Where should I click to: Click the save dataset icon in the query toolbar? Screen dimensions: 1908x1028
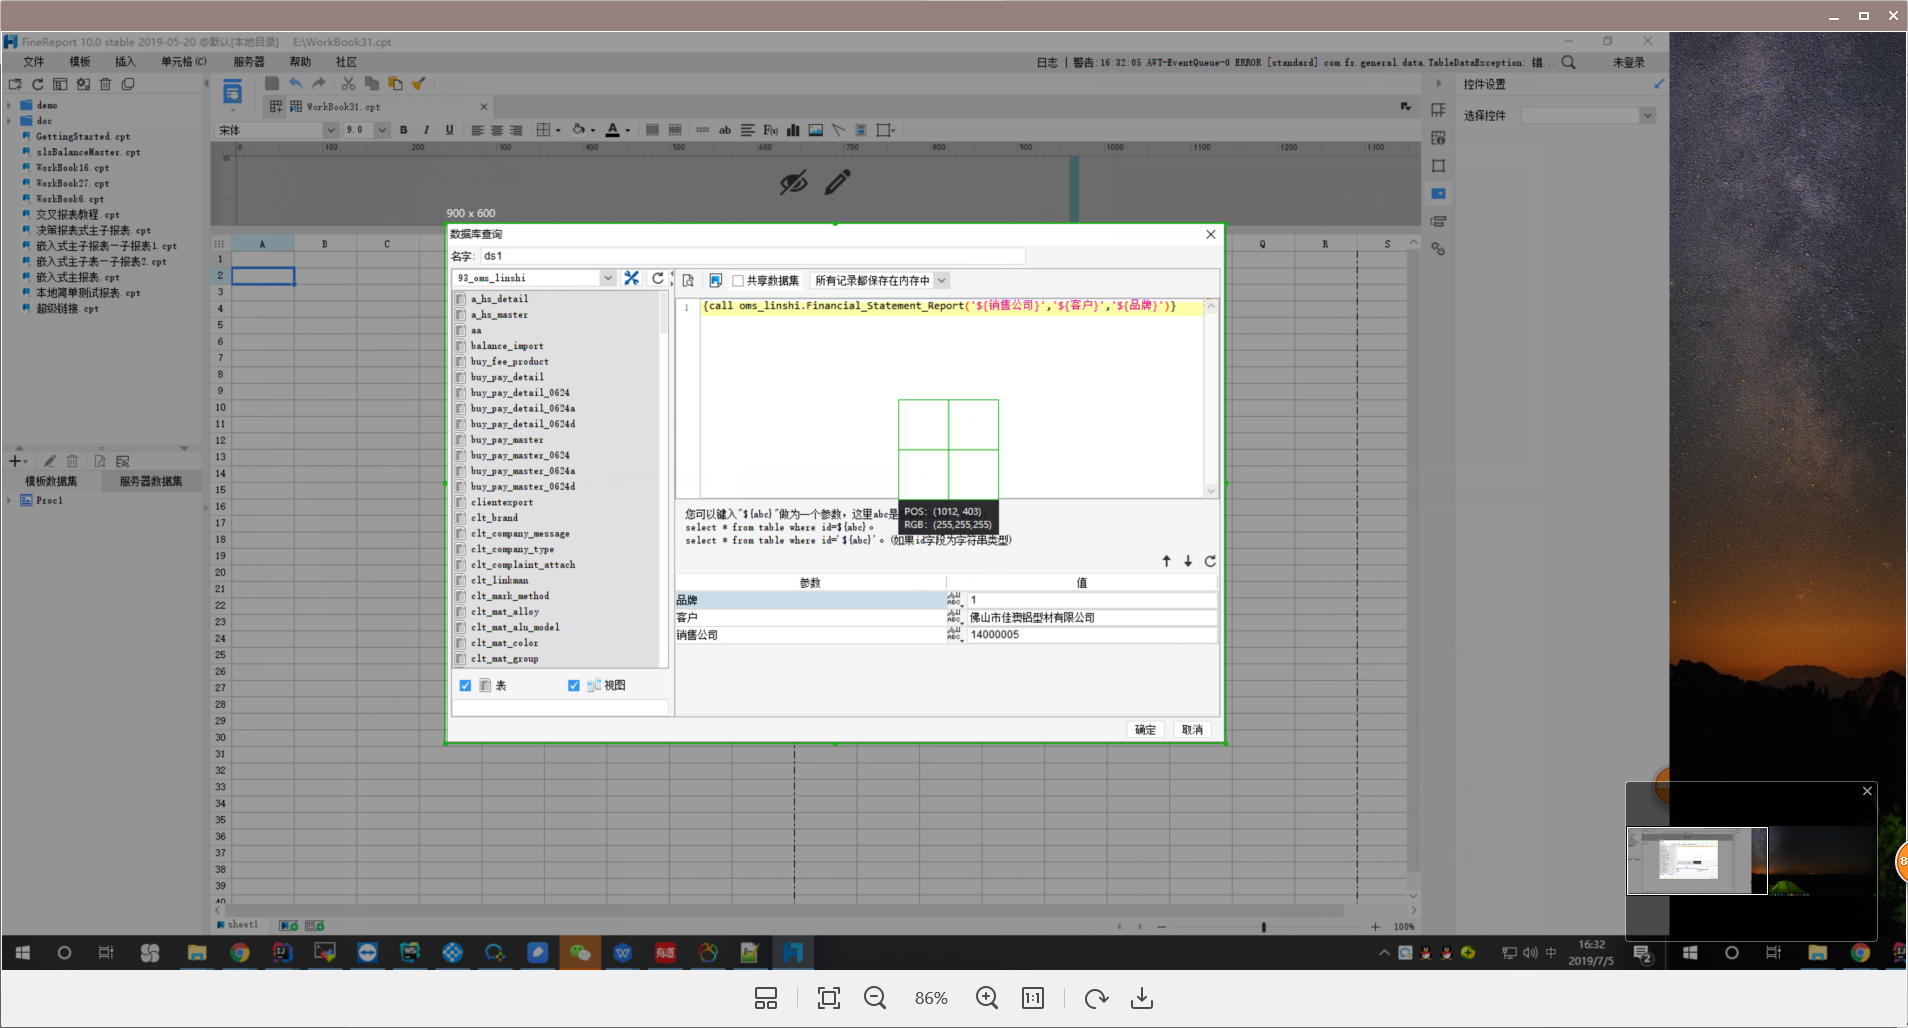pos(715,281)
